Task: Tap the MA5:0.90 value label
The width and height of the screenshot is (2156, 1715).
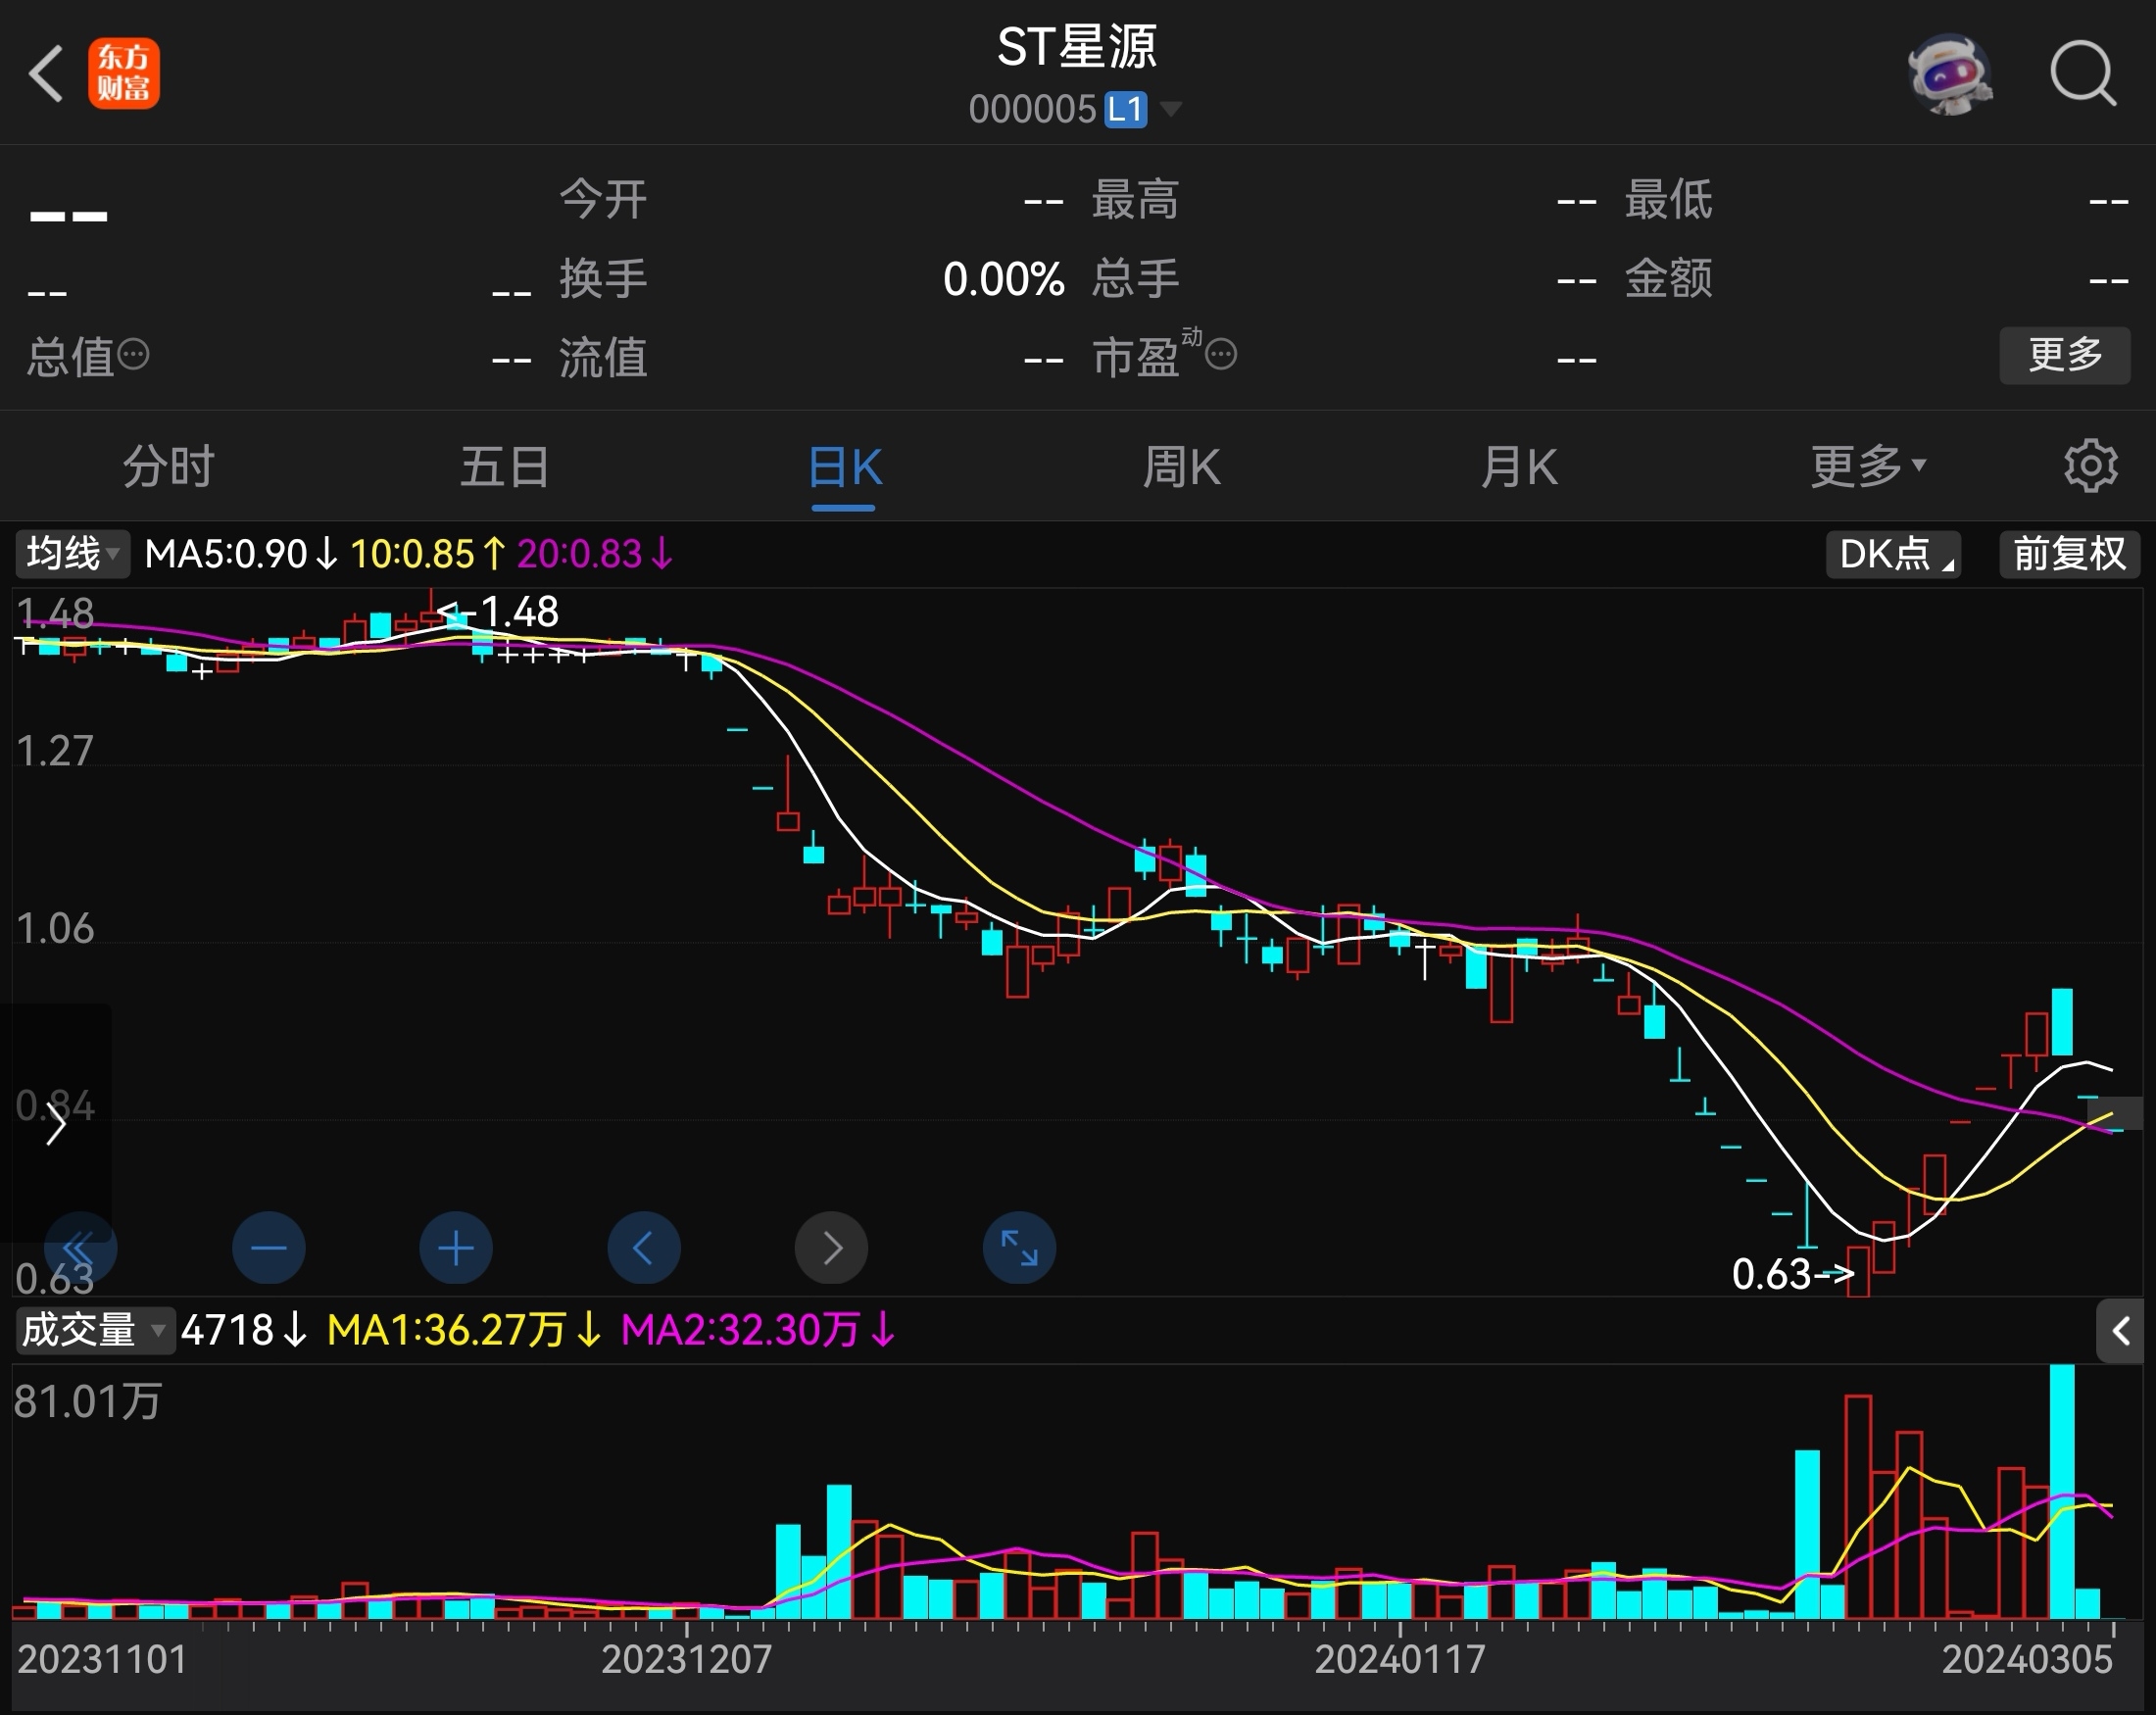Action: click(240, 554)
